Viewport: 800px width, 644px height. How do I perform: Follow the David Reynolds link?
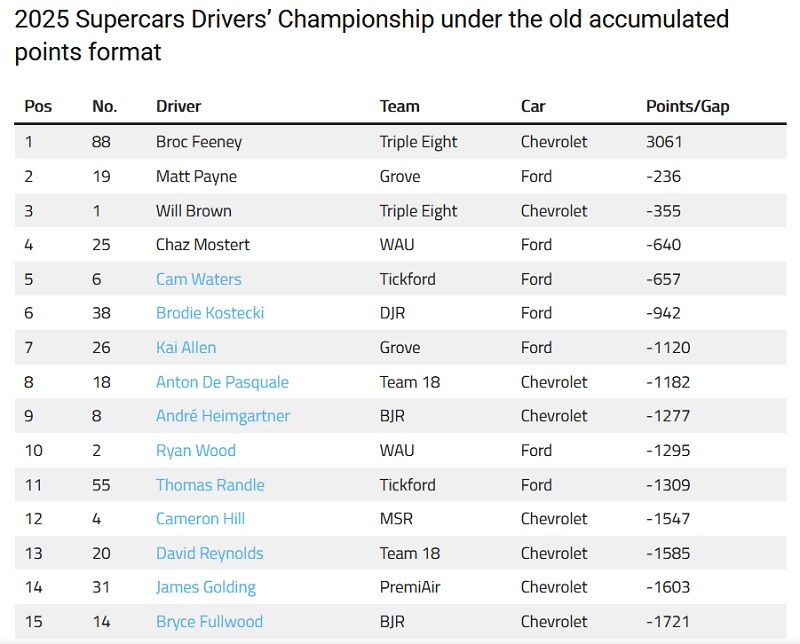tap(209, 553)
